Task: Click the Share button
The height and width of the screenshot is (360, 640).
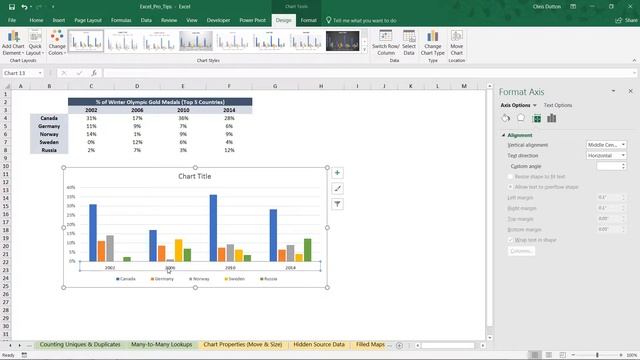Action: pyautogui.click(x=627, y=20)
